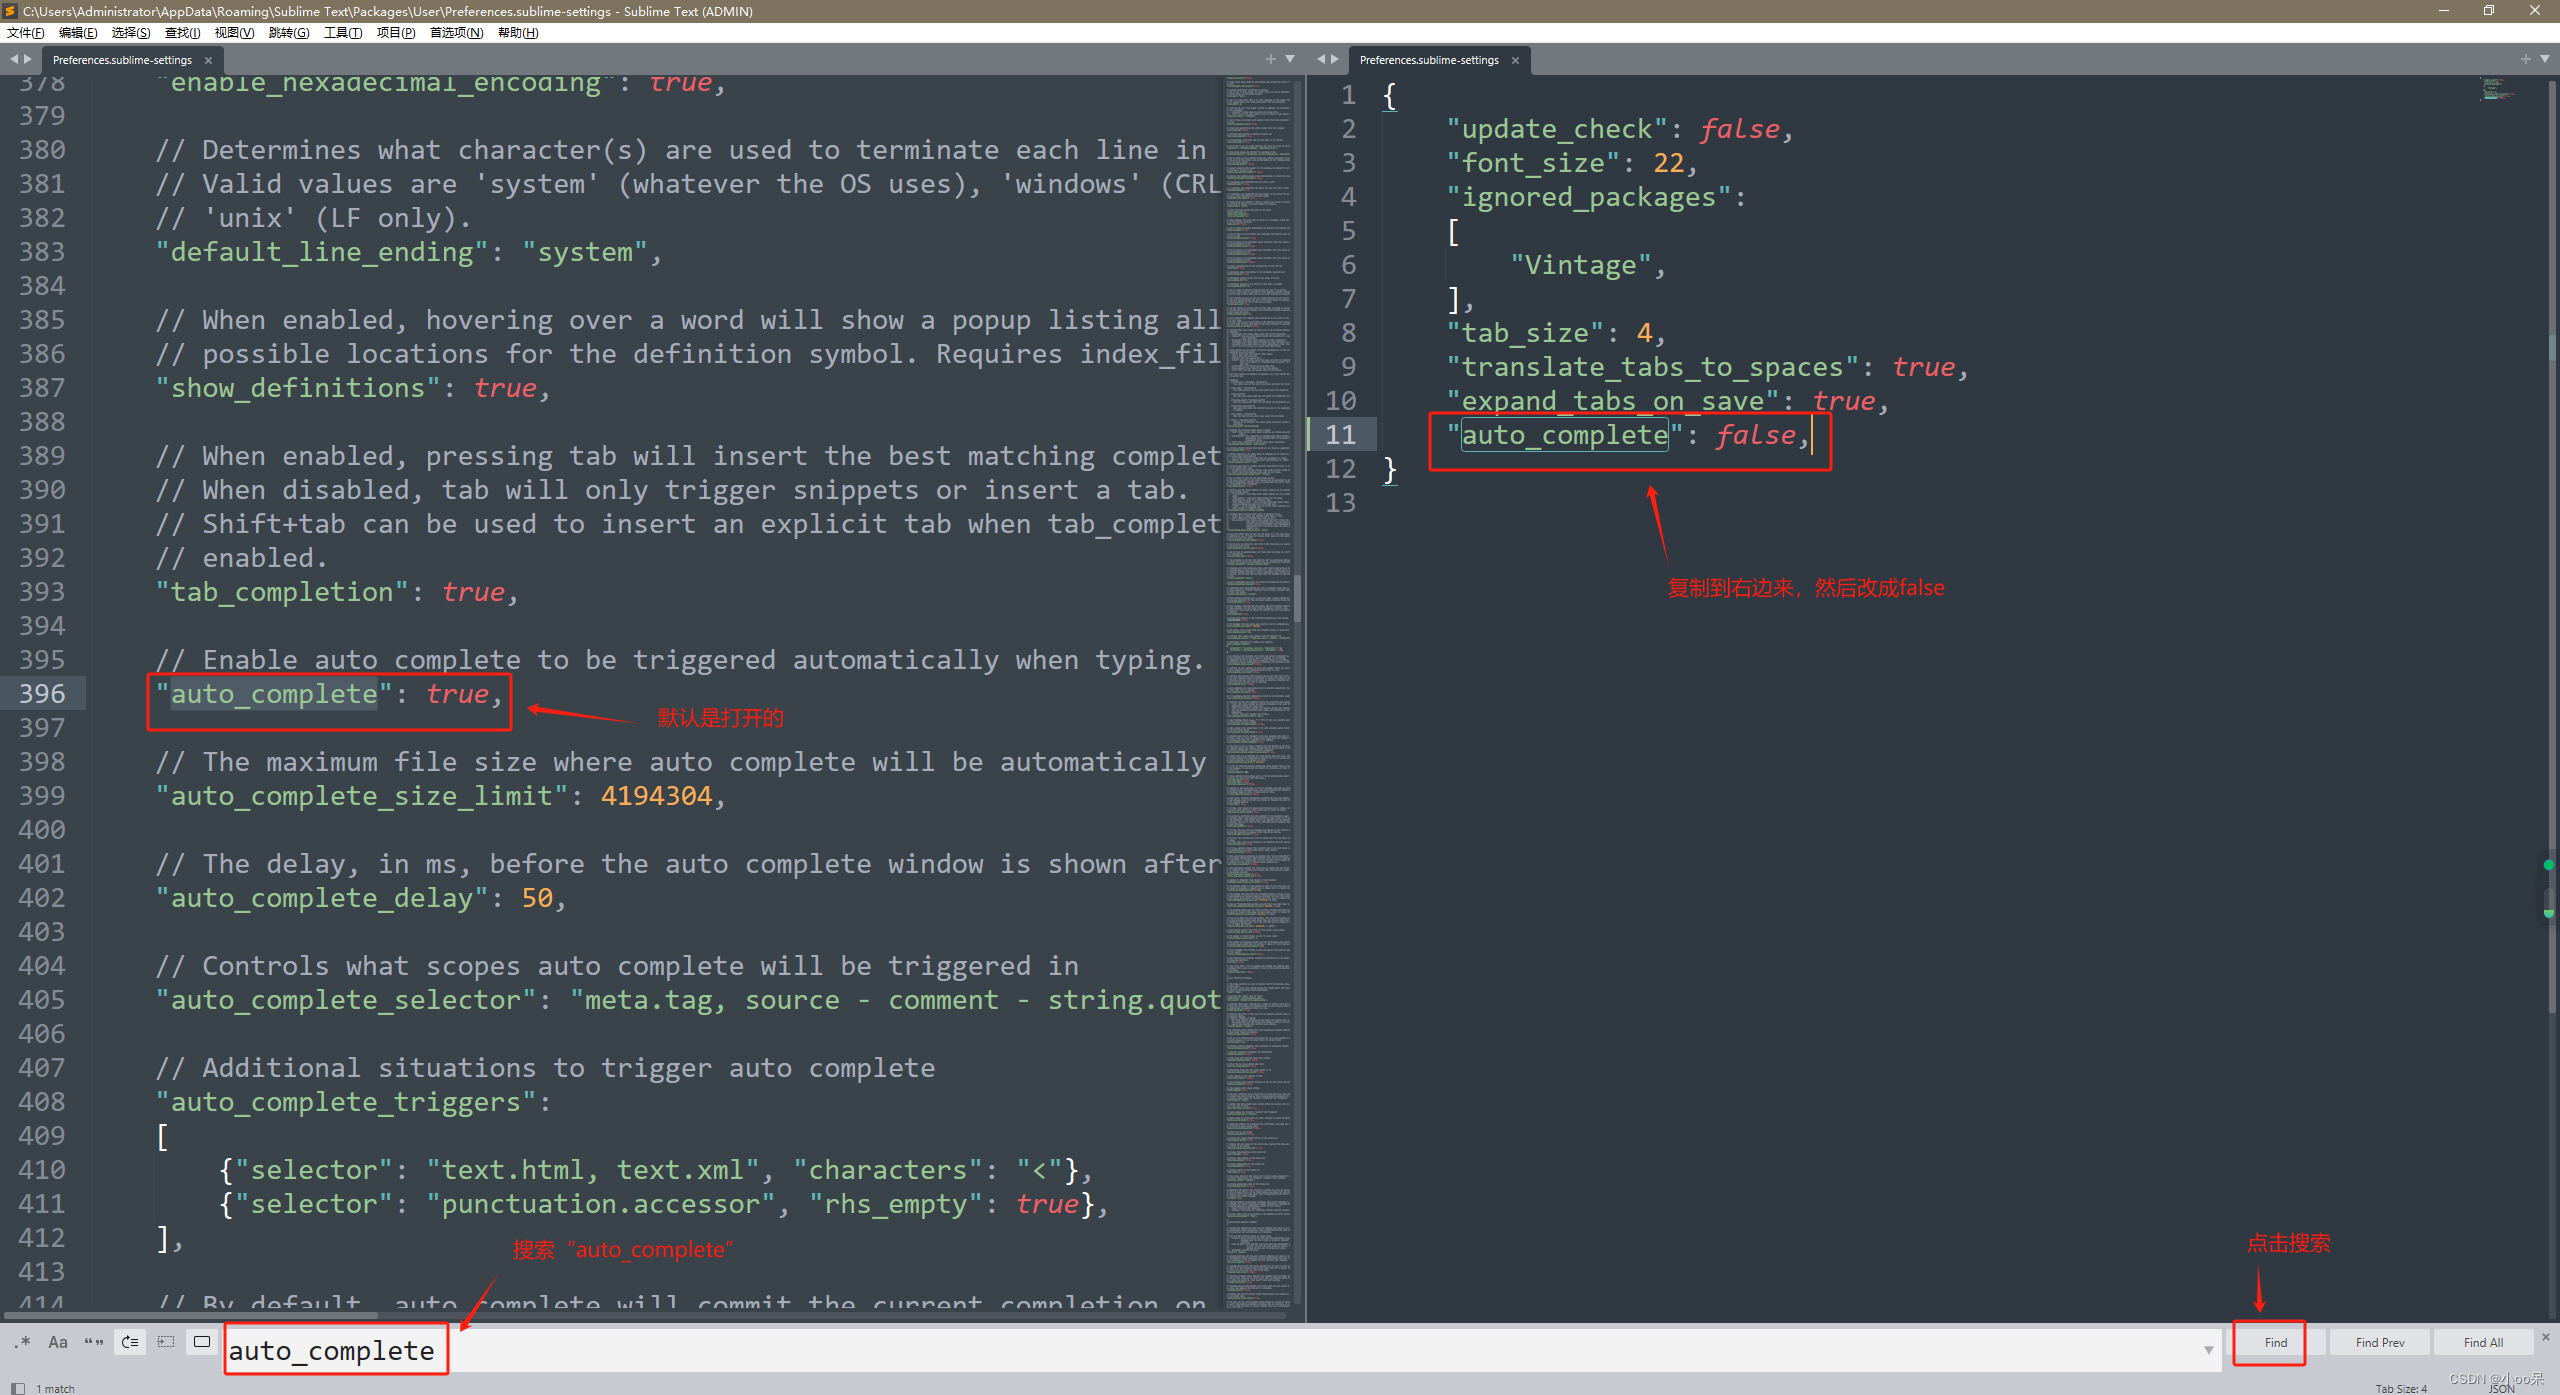
Task: Enable case sensitive search
Action: pyautogui.click(x=57, y=1343)
